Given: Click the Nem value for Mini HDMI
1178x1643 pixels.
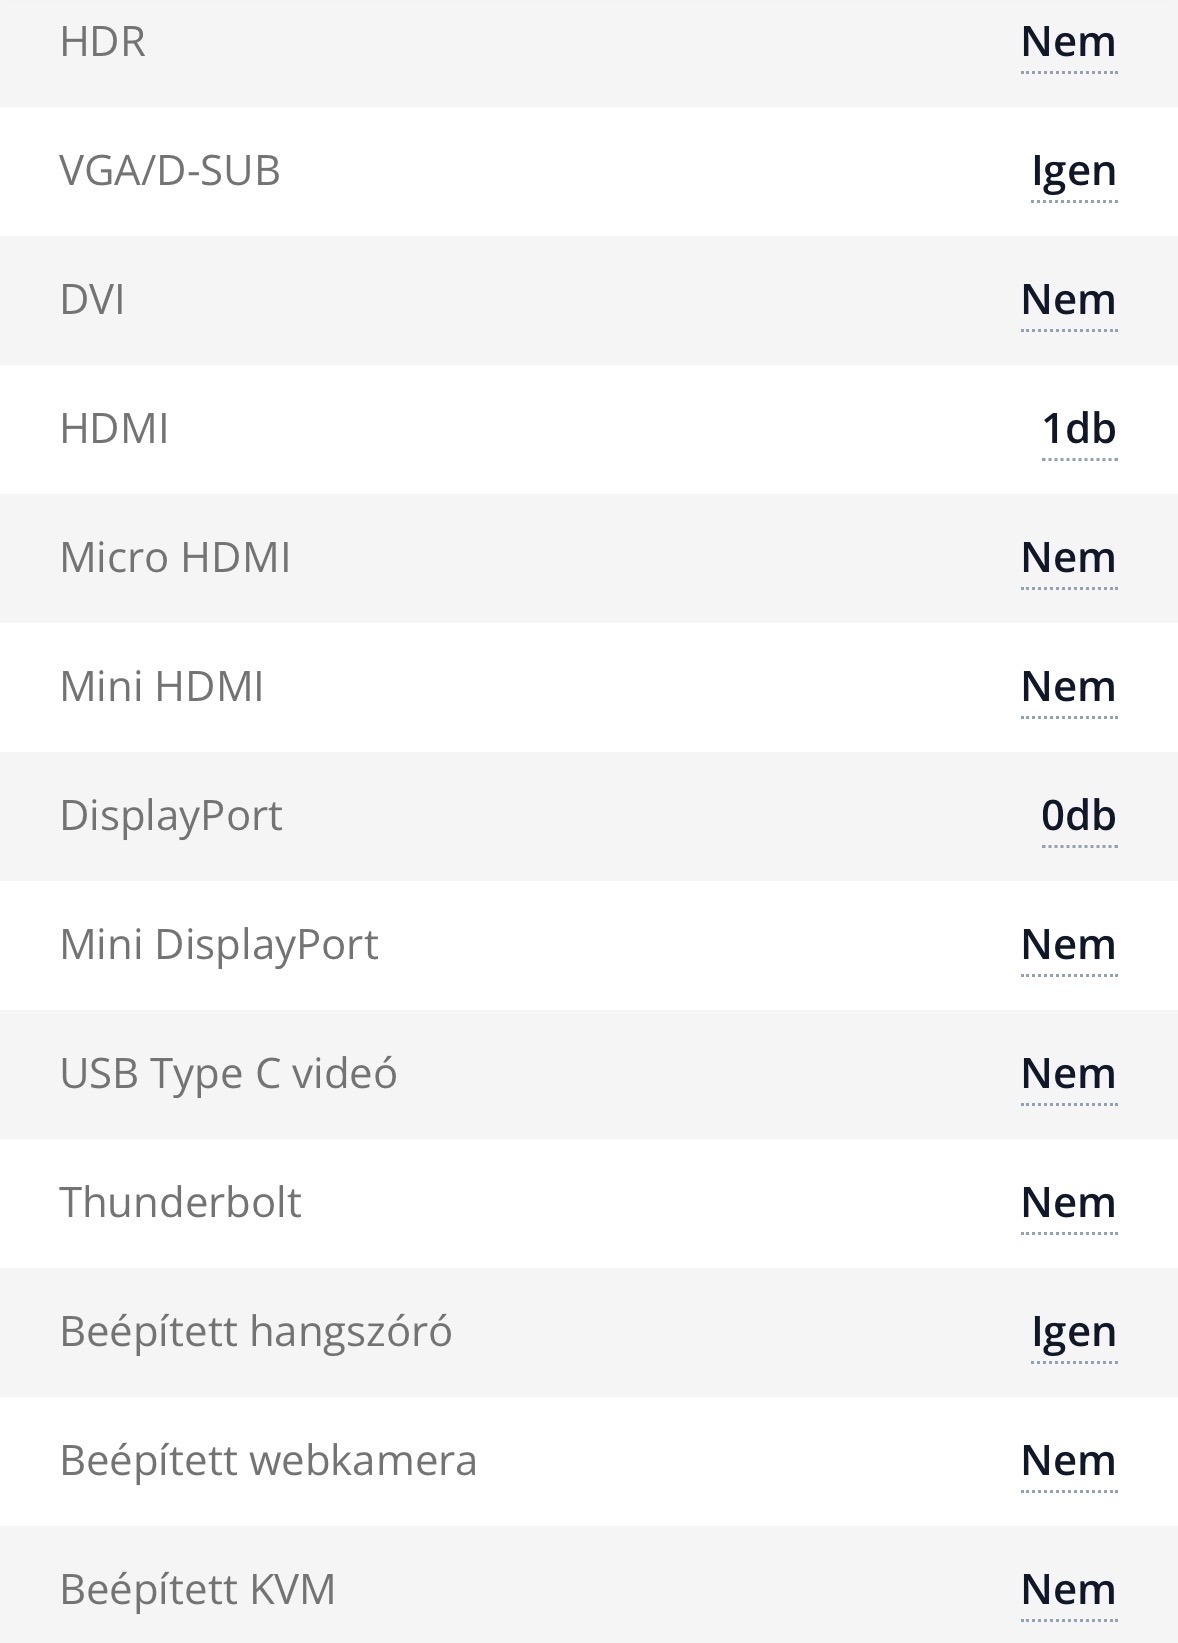Looking at the screenshot, I should 1068,688.
